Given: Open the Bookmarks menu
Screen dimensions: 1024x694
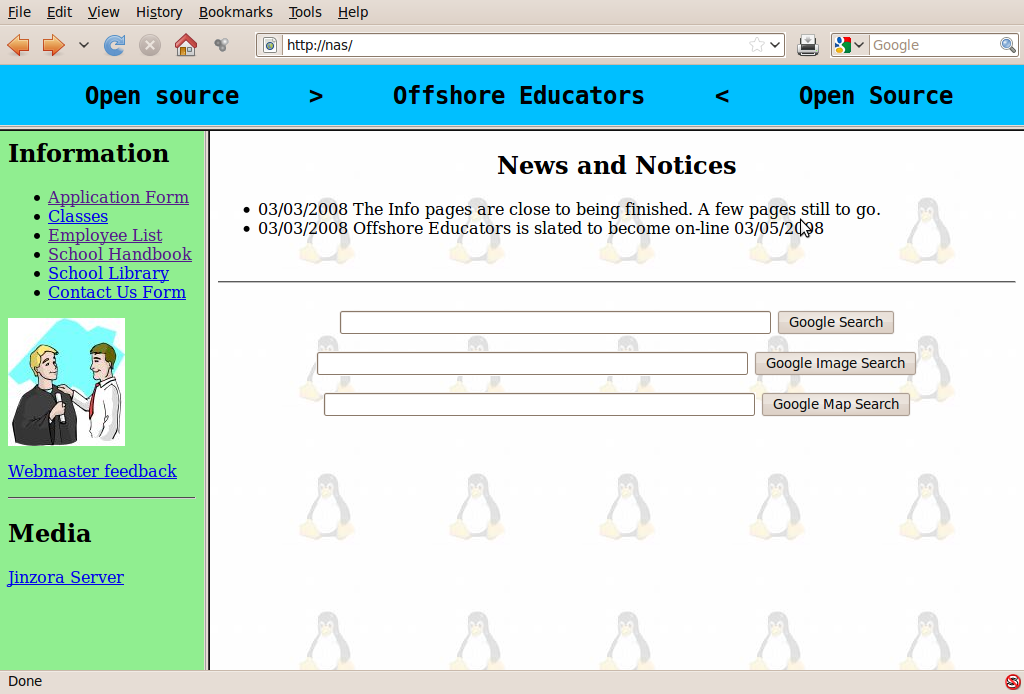Looking at the screenshot, I should (236, 12).
